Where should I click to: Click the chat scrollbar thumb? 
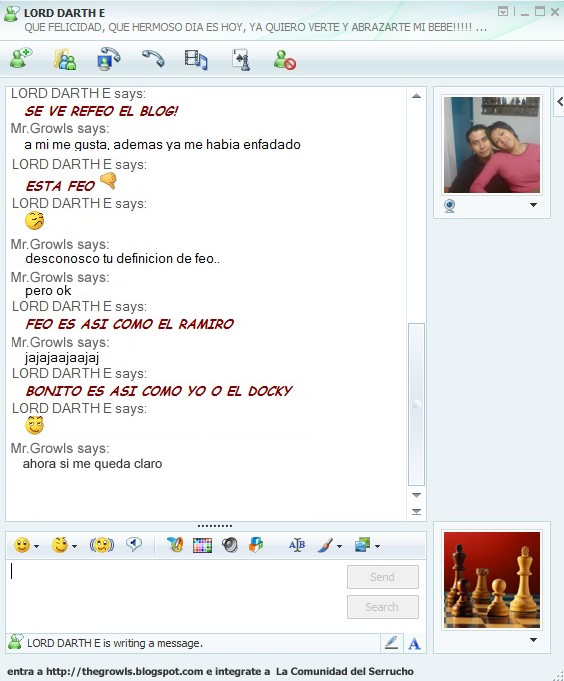[416, 404]
